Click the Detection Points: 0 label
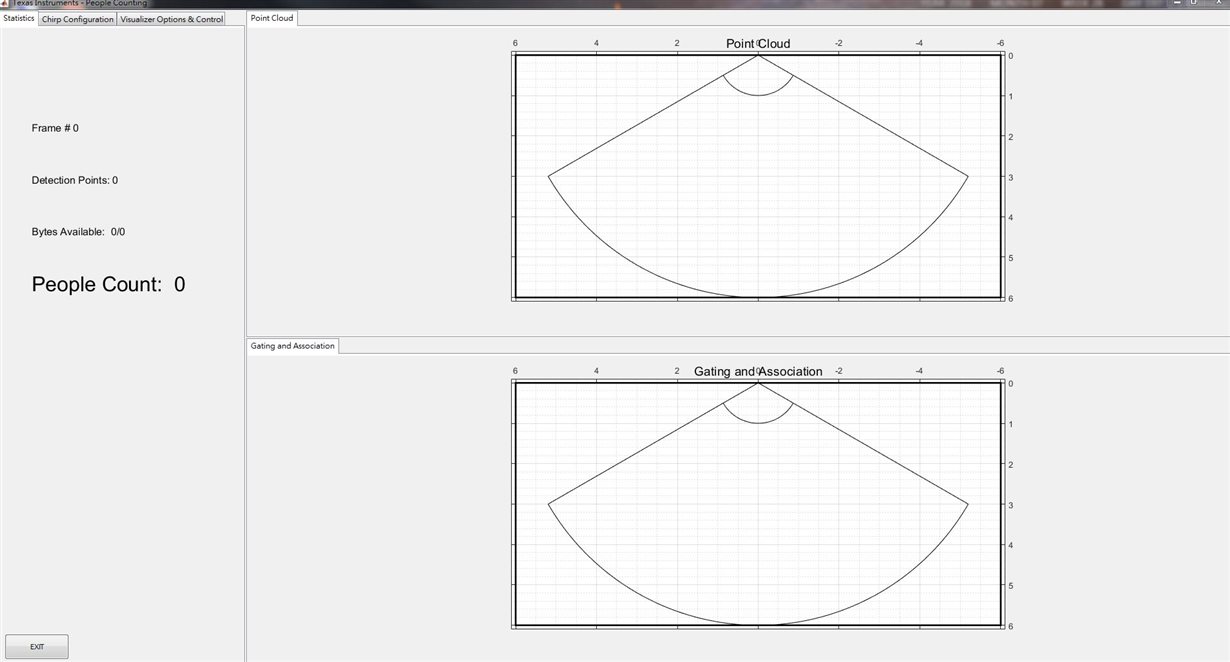The height and width of the screenshot is (662, 1230). [x=75, y=180]
